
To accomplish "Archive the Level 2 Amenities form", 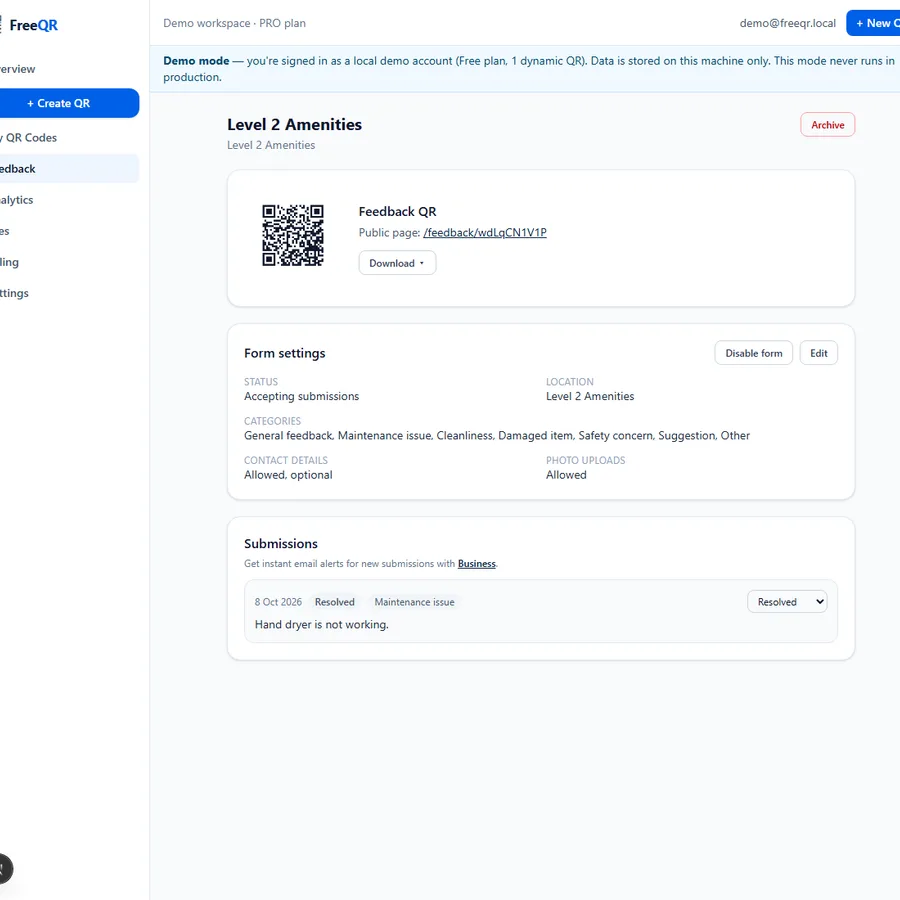I will click(827, 125).
